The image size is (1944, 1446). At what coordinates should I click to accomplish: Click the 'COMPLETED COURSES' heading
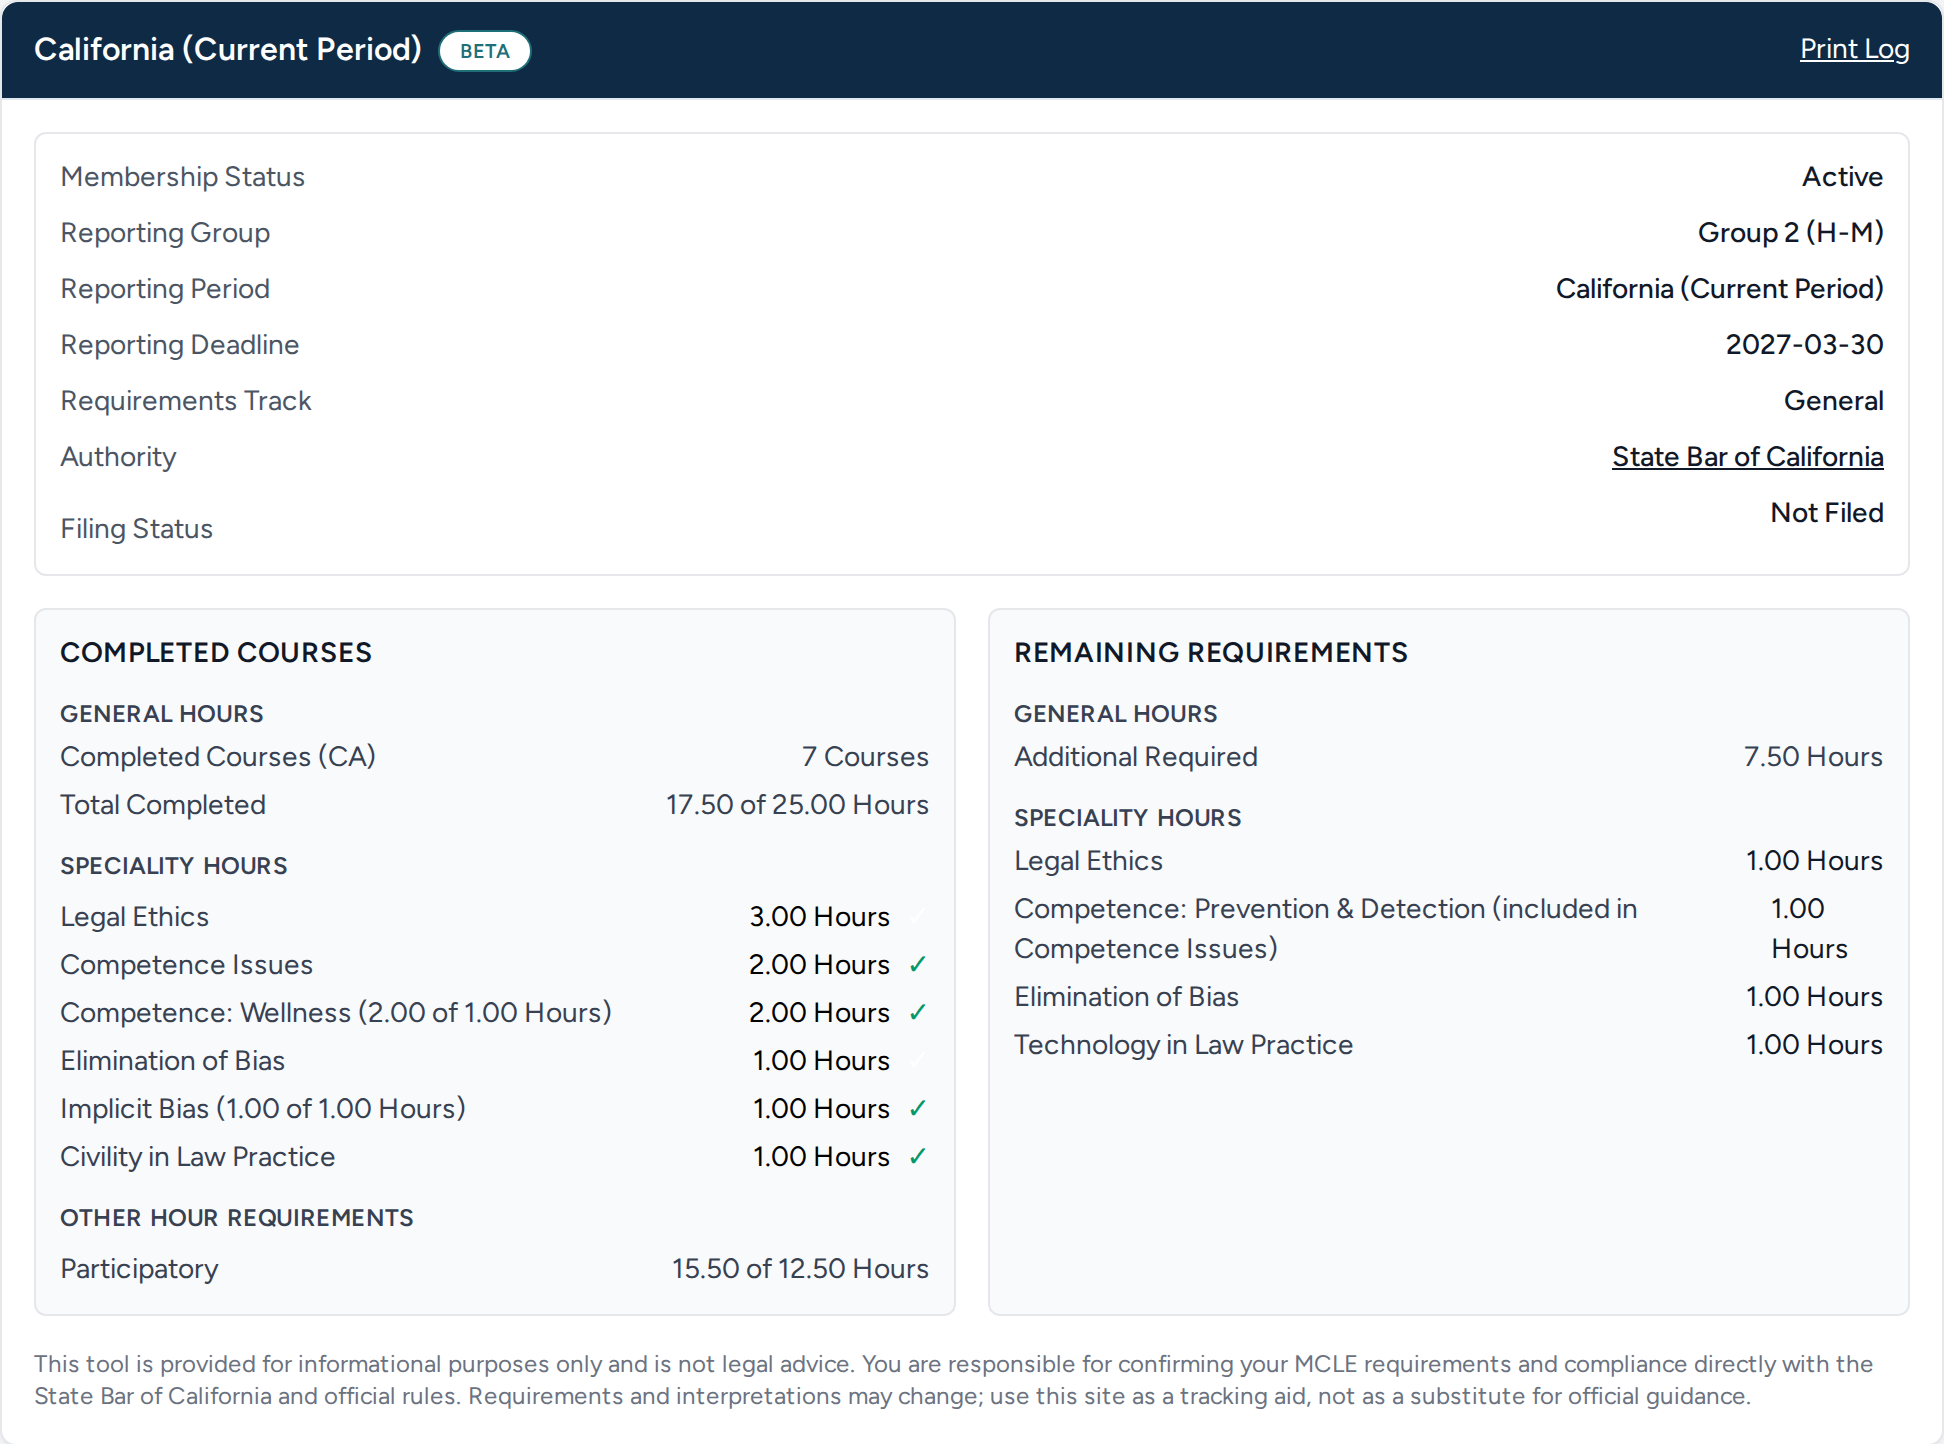point(216,653)
